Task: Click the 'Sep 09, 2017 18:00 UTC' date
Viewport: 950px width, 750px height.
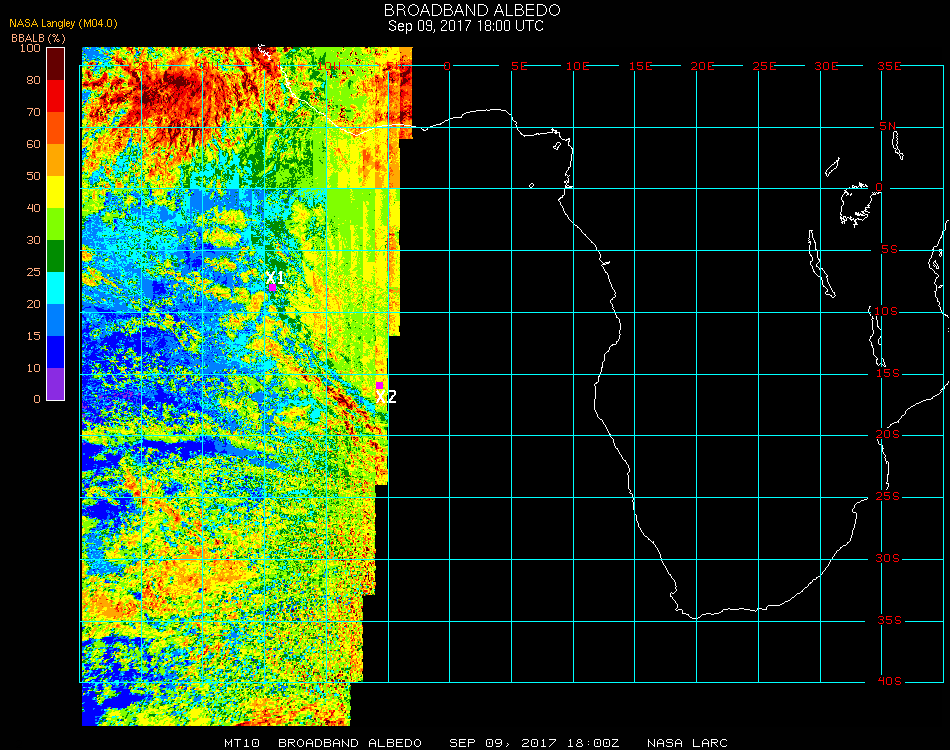Action: pos(466,26)
